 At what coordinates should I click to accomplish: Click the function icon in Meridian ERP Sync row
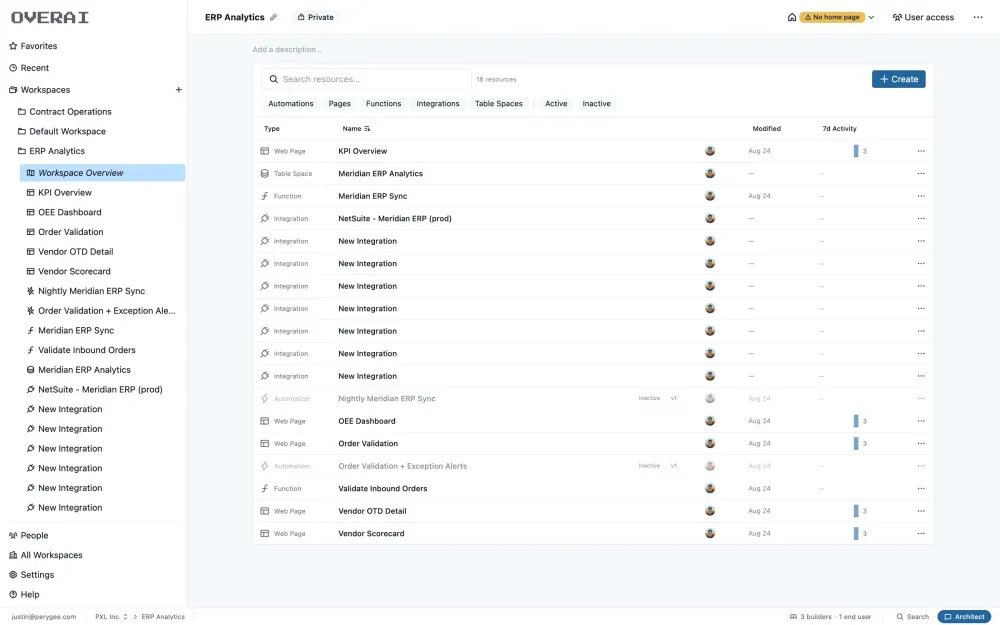[265, 196]
